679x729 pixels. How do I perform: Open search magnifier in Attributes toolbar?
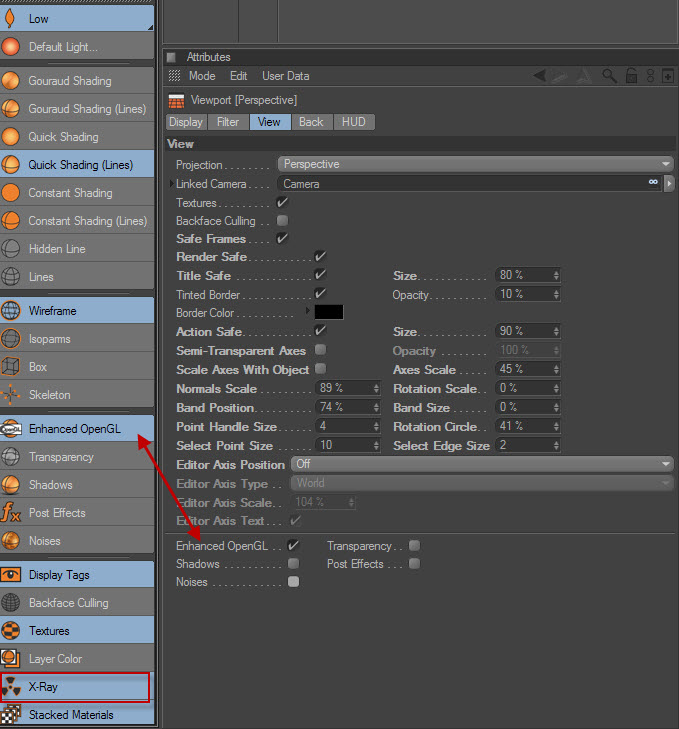tap(609, 76)
